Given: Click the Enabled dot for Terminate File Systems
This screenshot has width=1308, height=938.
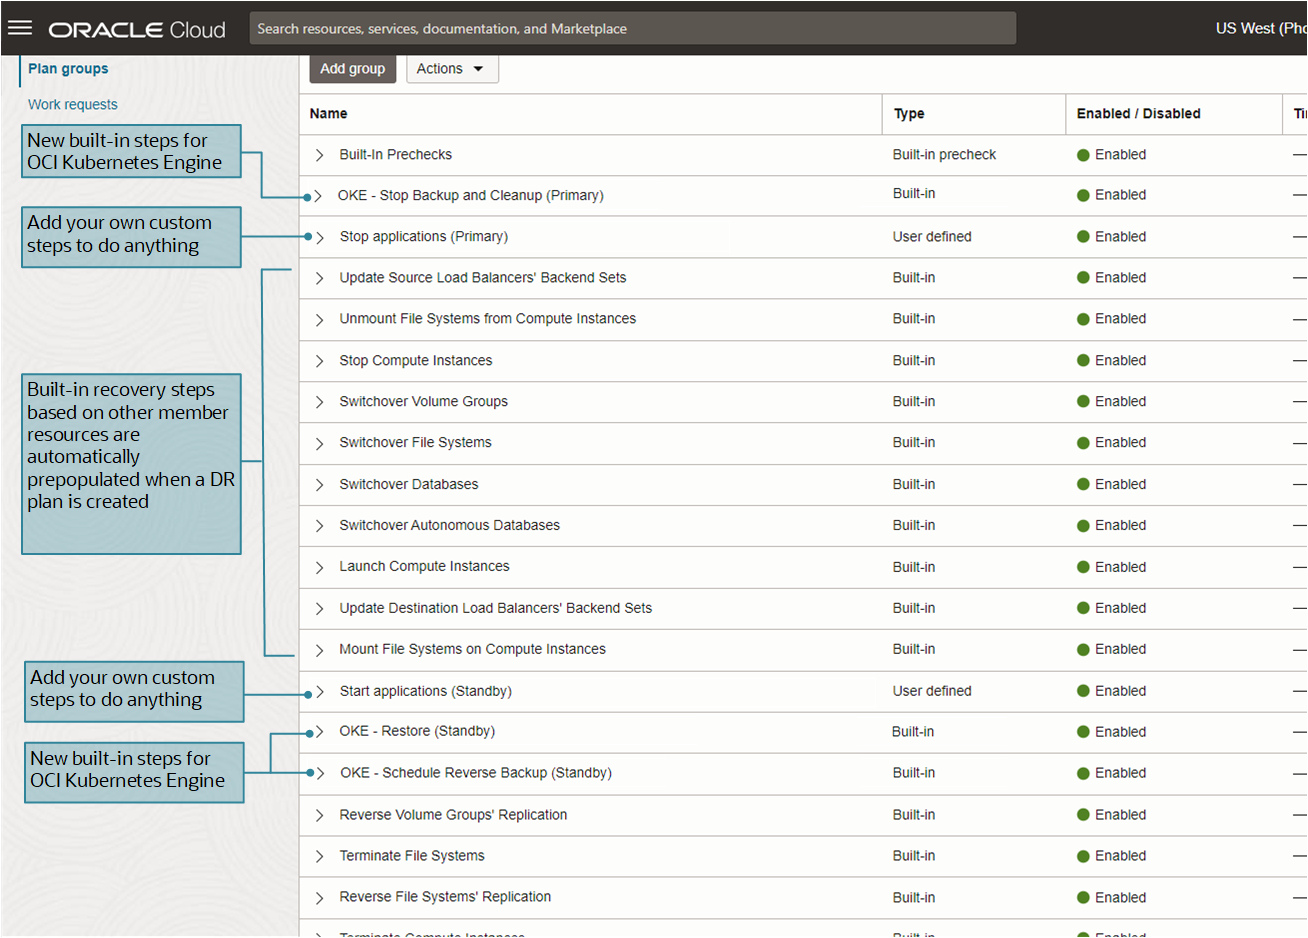Looking at the screenshot, I should 1085,856.
